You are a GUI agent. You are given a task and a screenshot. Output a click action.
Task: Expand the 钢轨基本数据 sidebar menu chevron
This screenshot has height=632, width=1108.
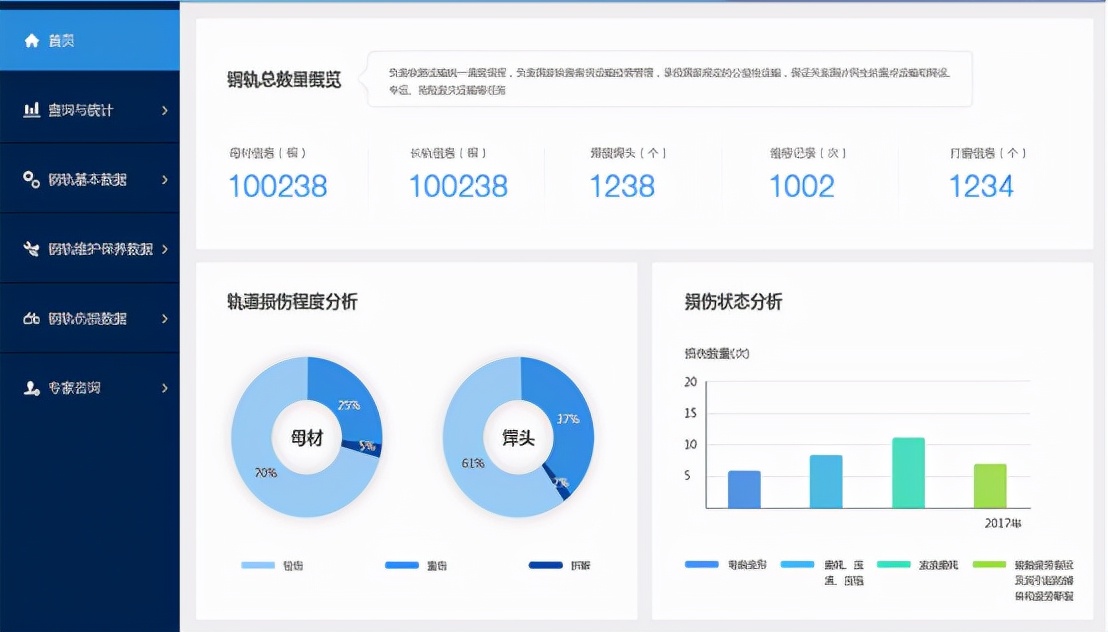(x=165, y=179)
